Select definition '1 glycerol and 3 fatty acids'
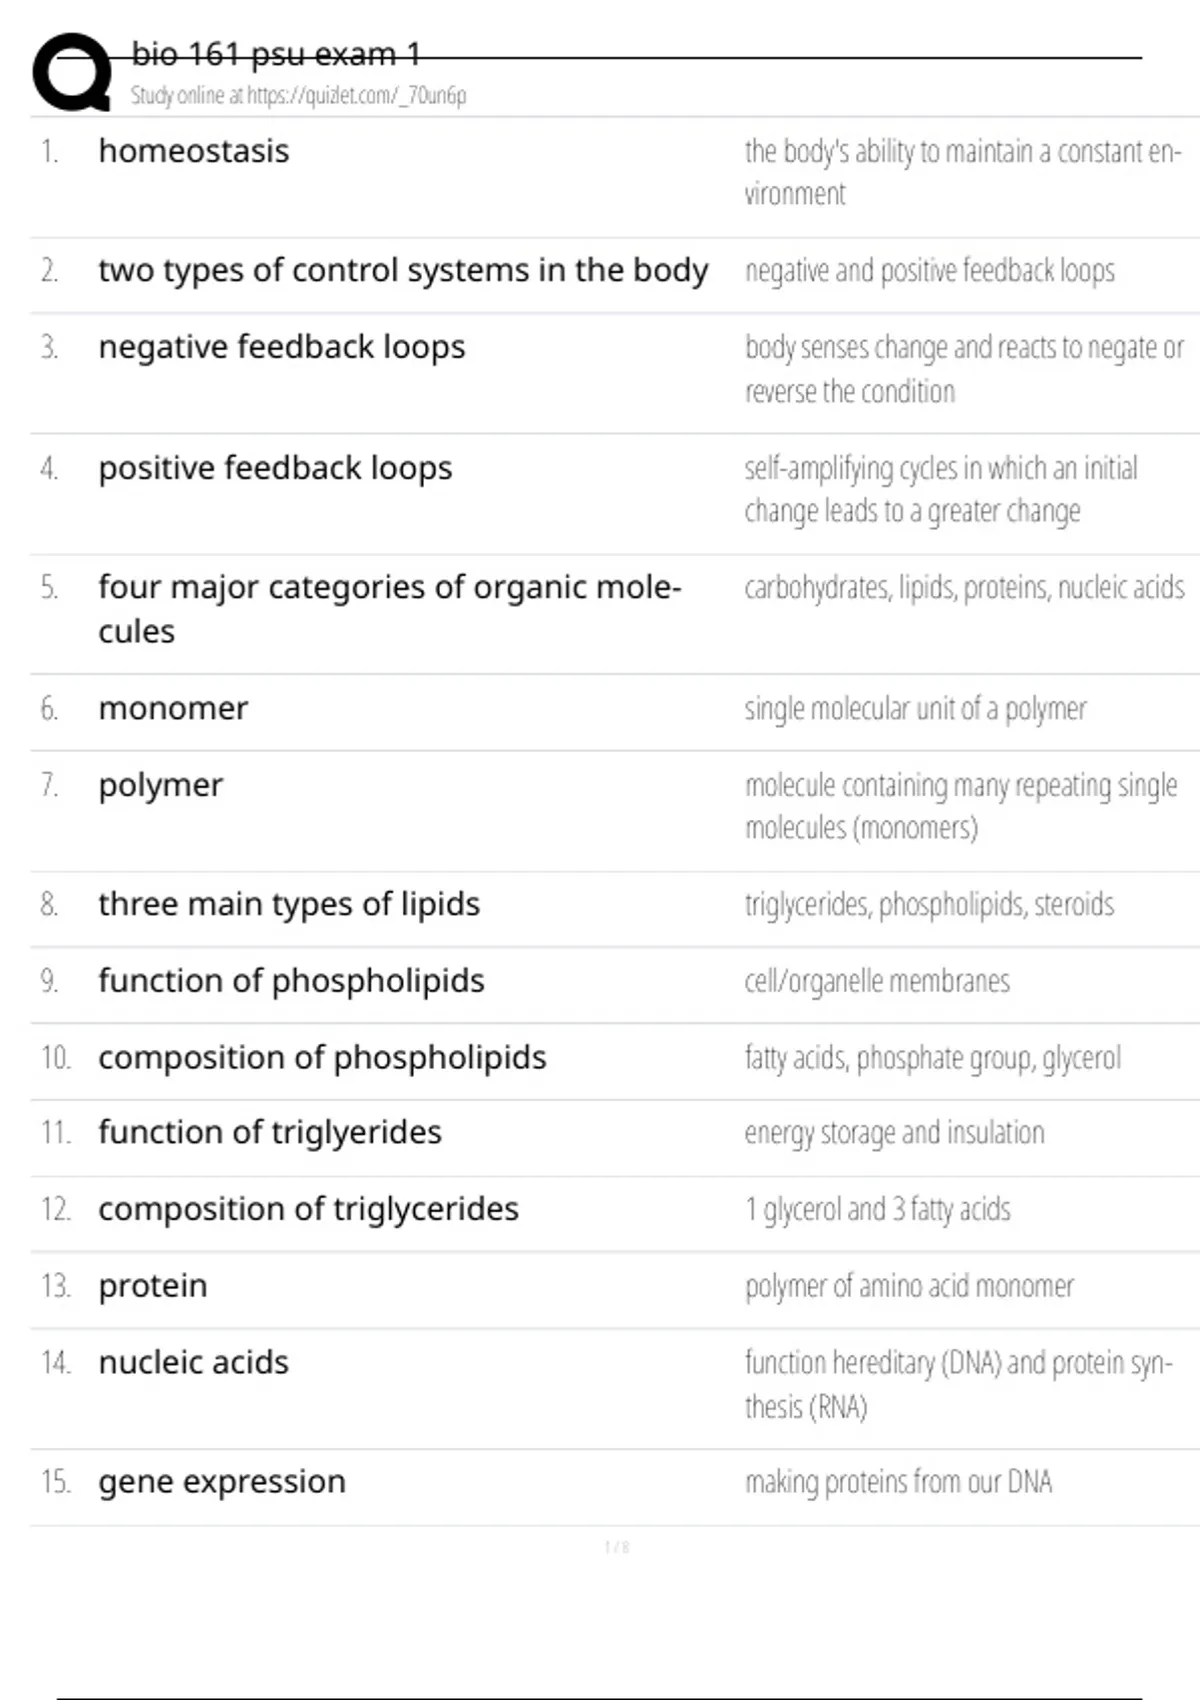The width and height of the screenshot is (1200, 1700). point(877,1210)
